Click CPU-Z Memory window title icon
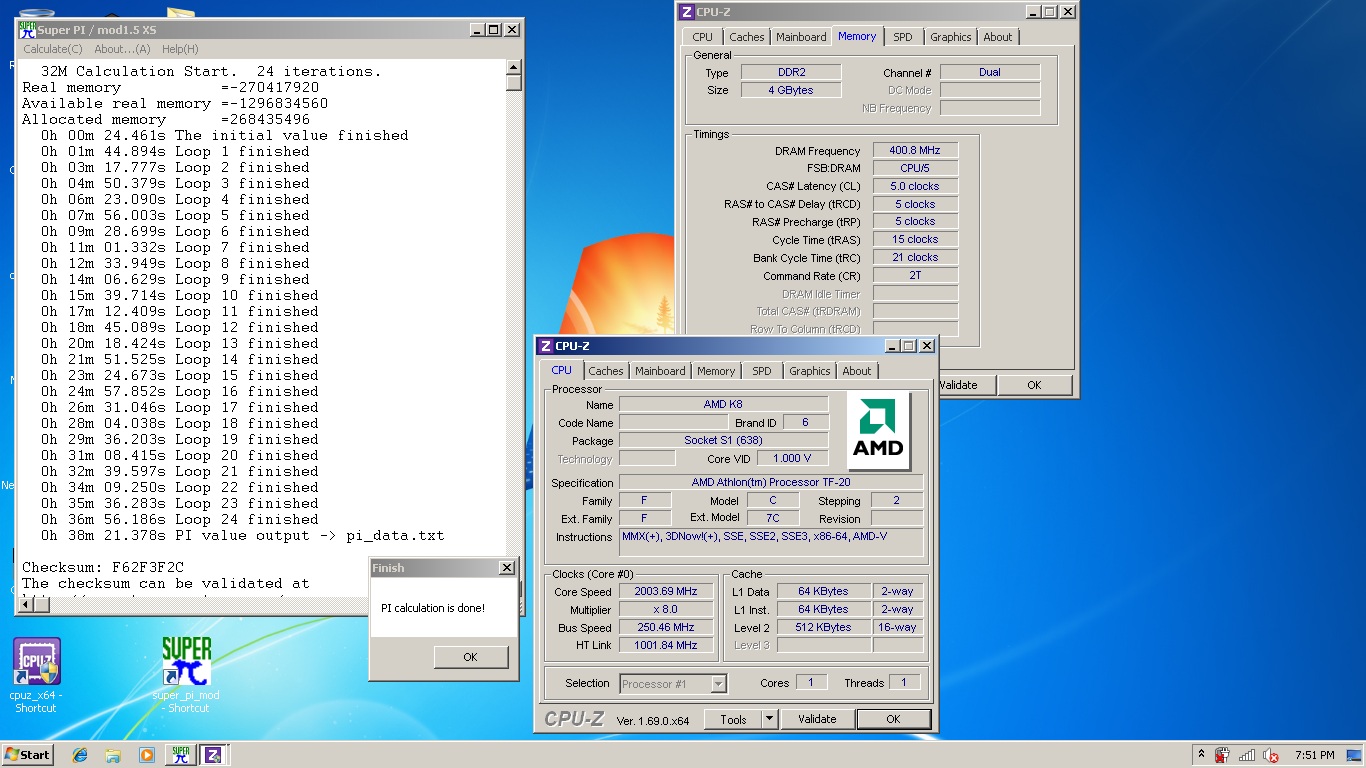 [686, 12]
